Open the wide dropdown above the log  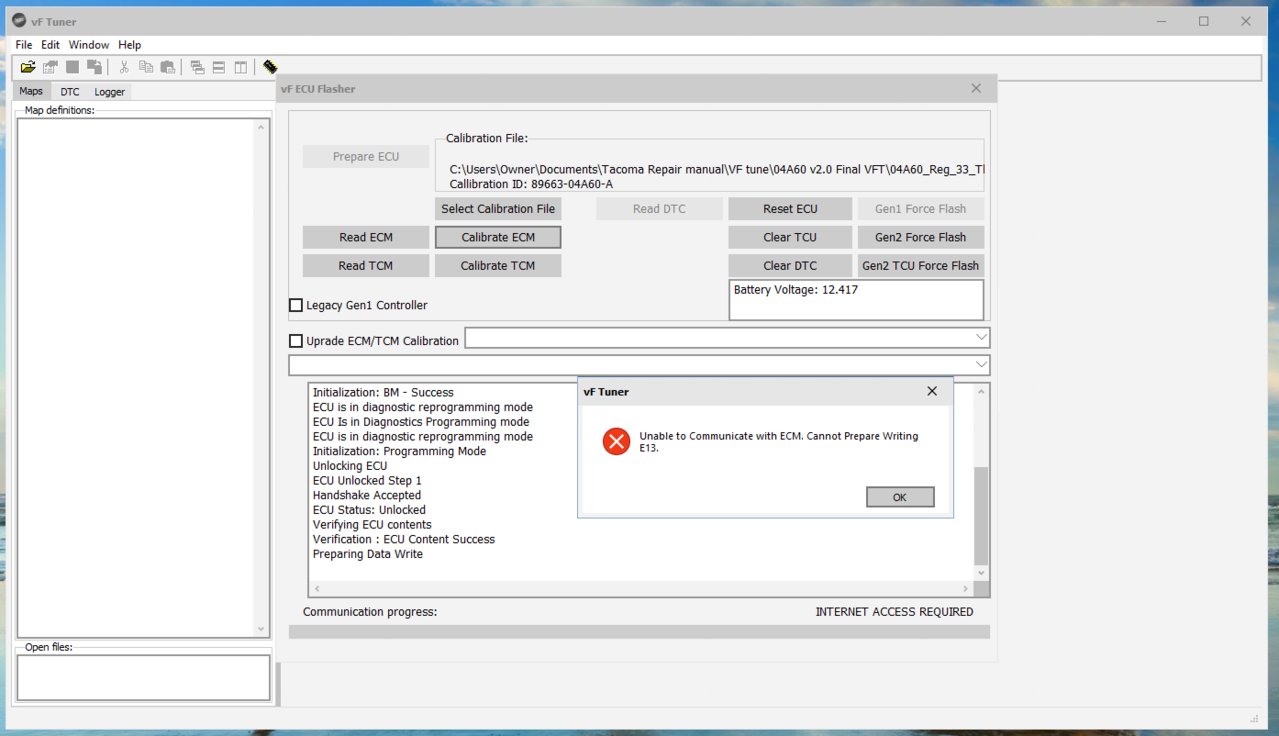[639, 364]
